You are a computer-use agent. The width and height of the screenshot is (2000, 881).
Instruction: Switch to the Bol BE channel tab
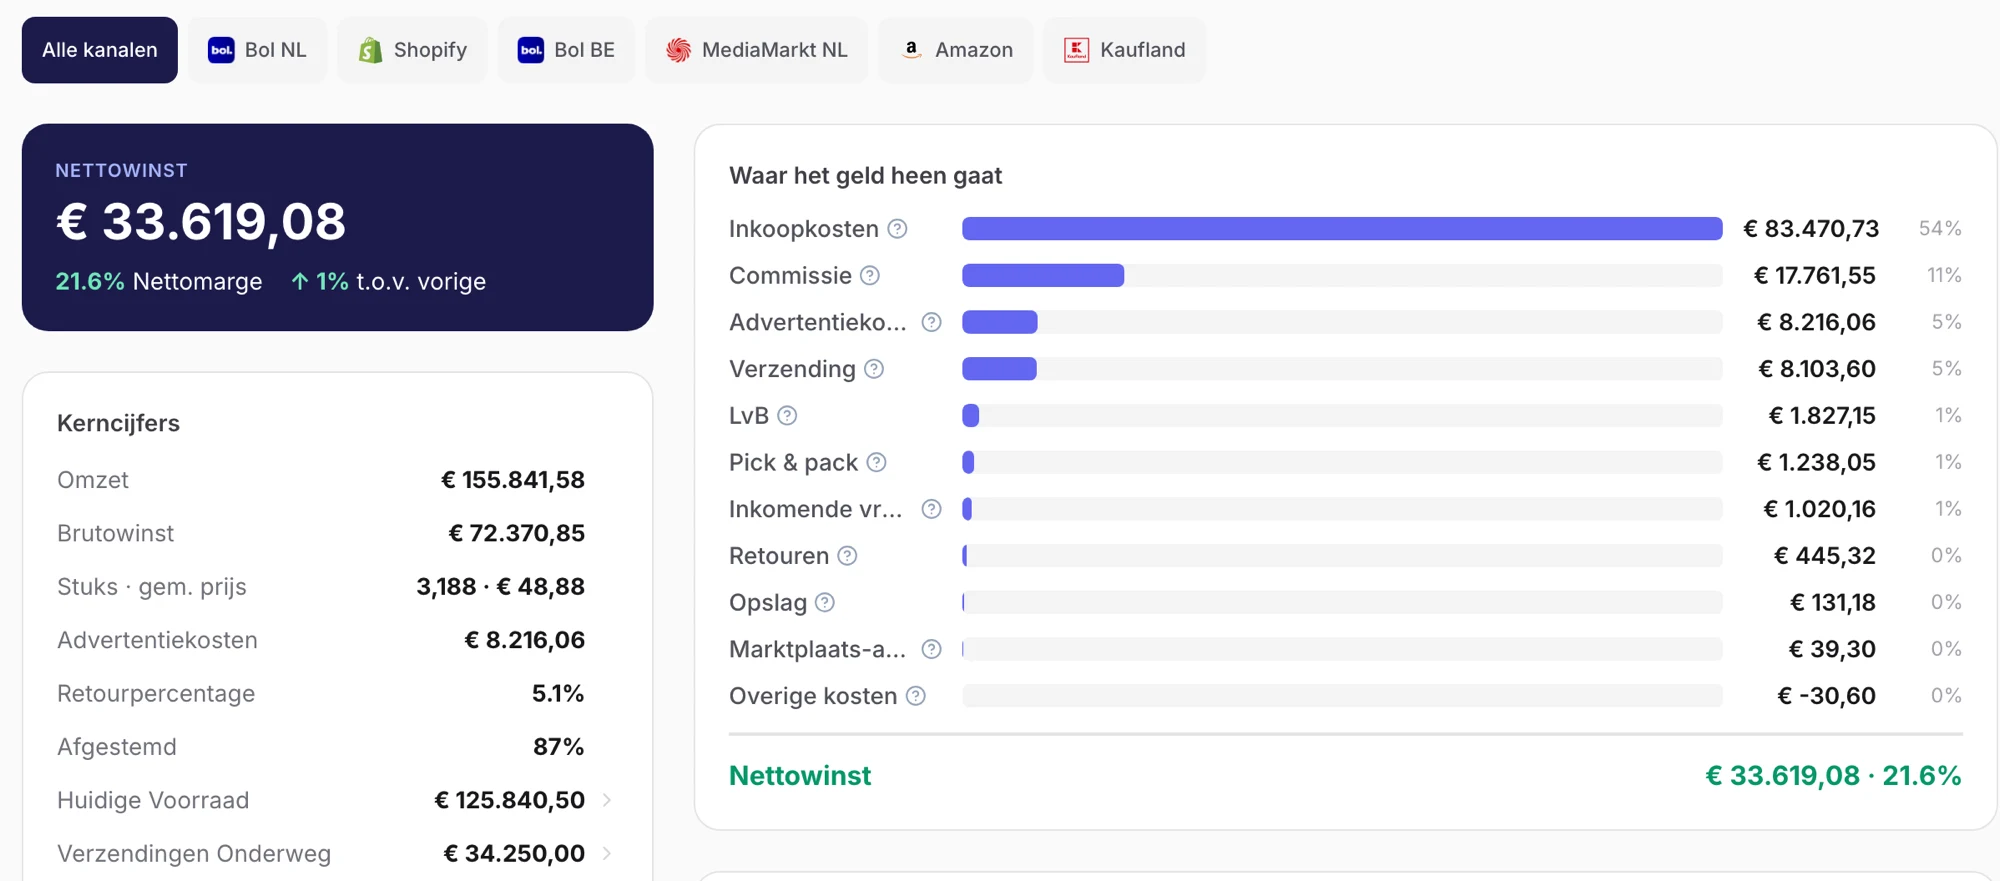pos(566,50)
